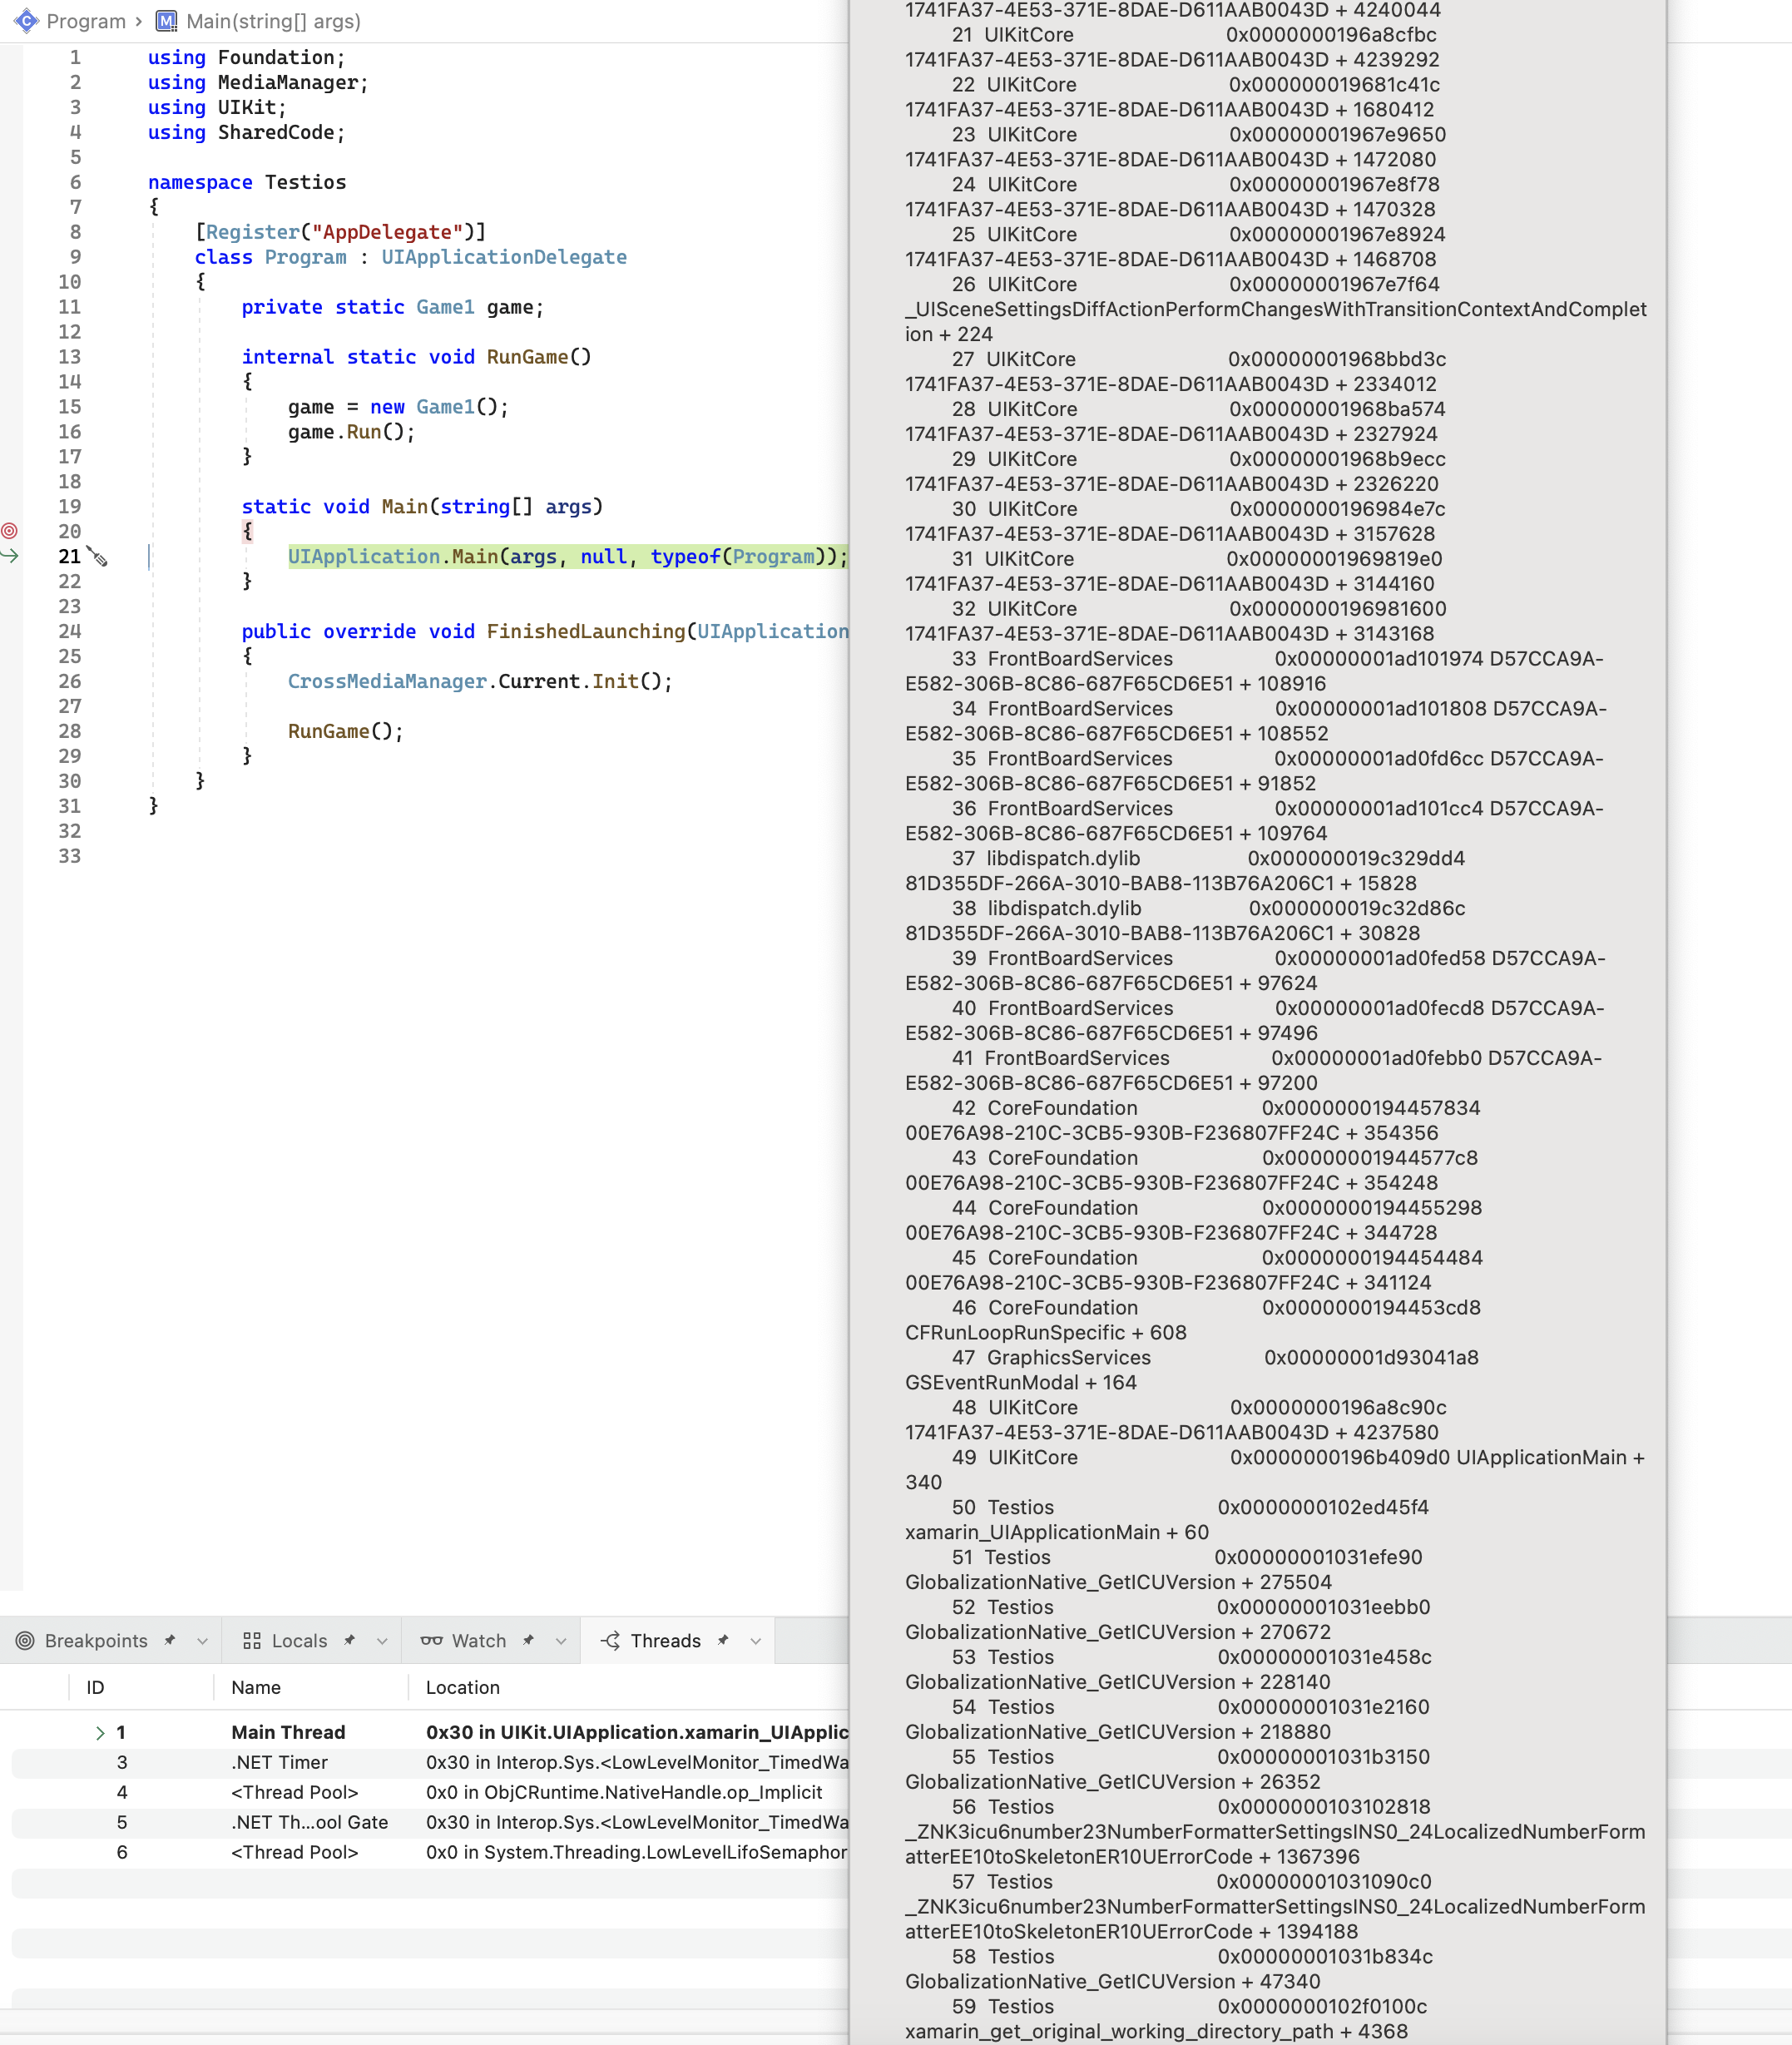Switch to the Breakpoints tab

coord(95,1641)
